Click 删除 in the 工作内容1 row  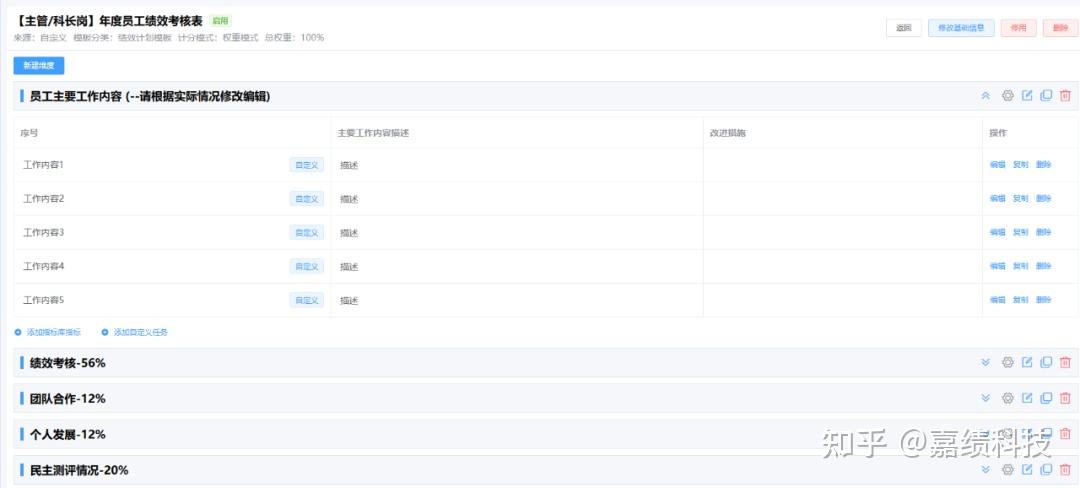click(1043, 165)
